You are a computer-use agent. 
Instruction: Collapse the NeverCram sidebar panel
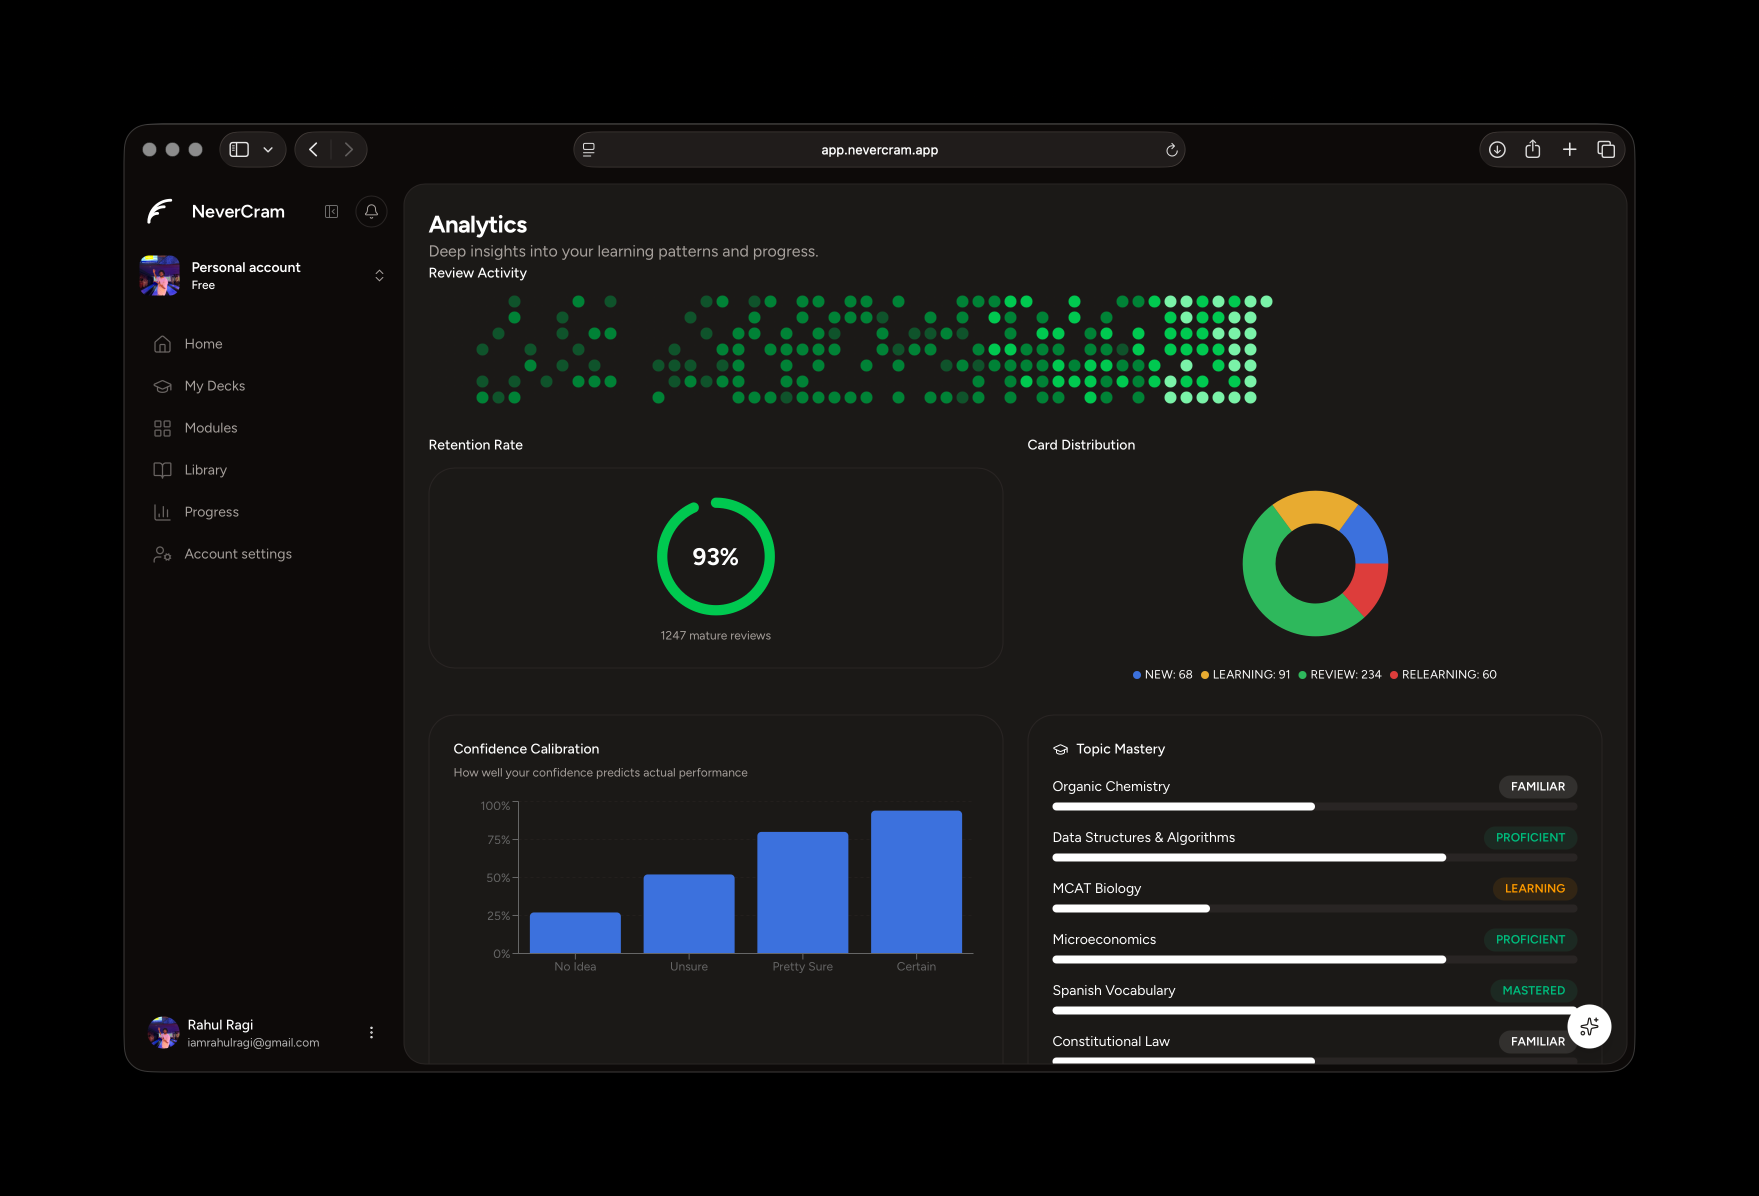[x=331, y=211]
